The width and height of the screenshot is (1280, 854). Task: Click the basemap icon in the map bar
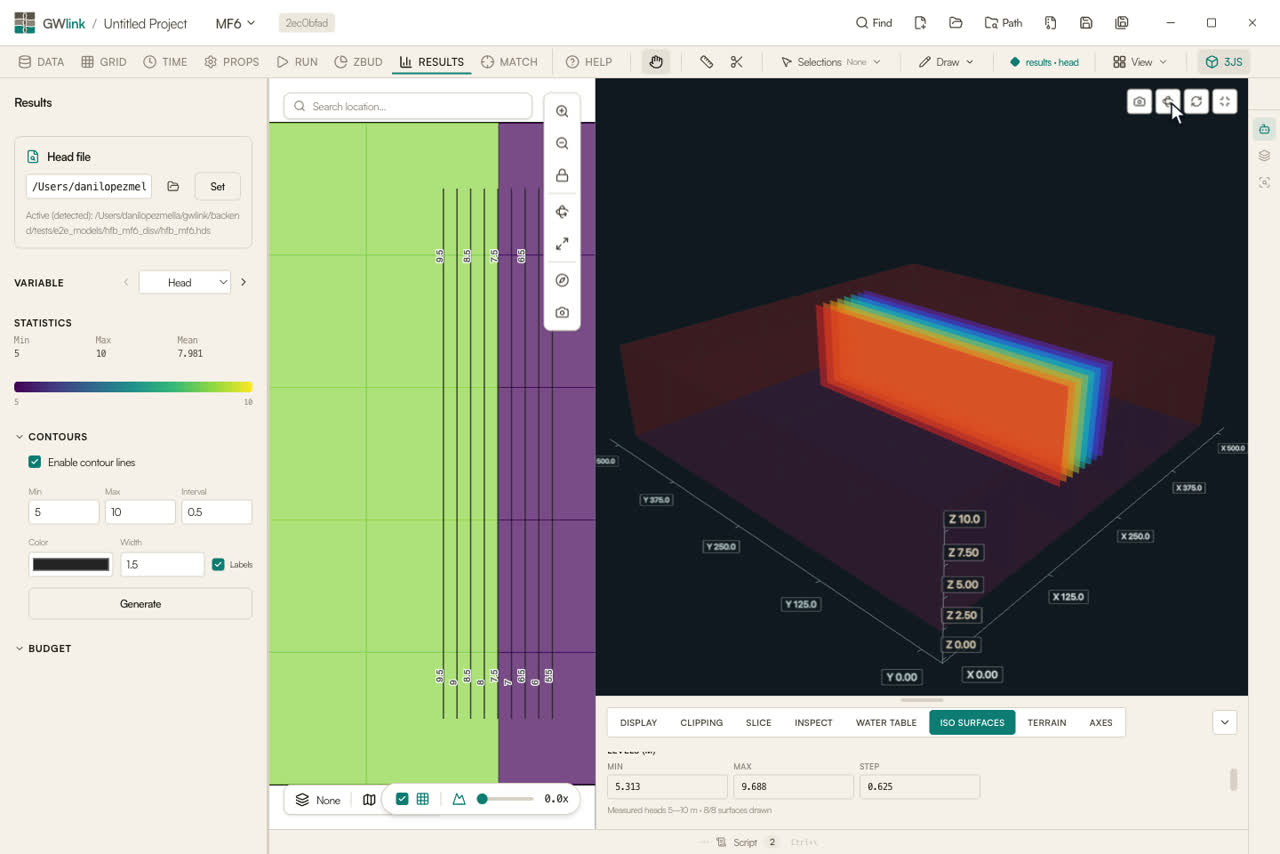point(369,800)
